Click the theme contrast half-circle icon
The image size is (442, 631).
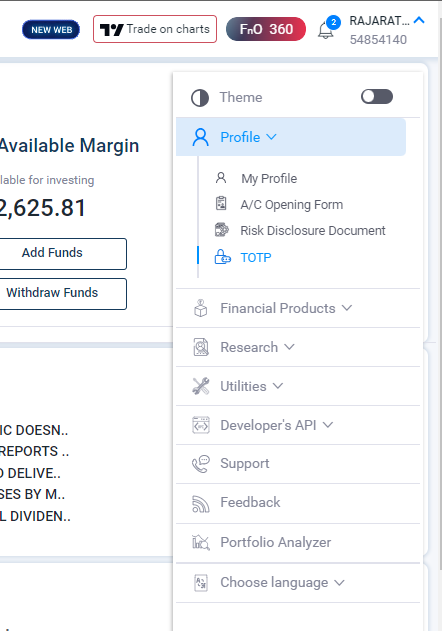(200, 98)
